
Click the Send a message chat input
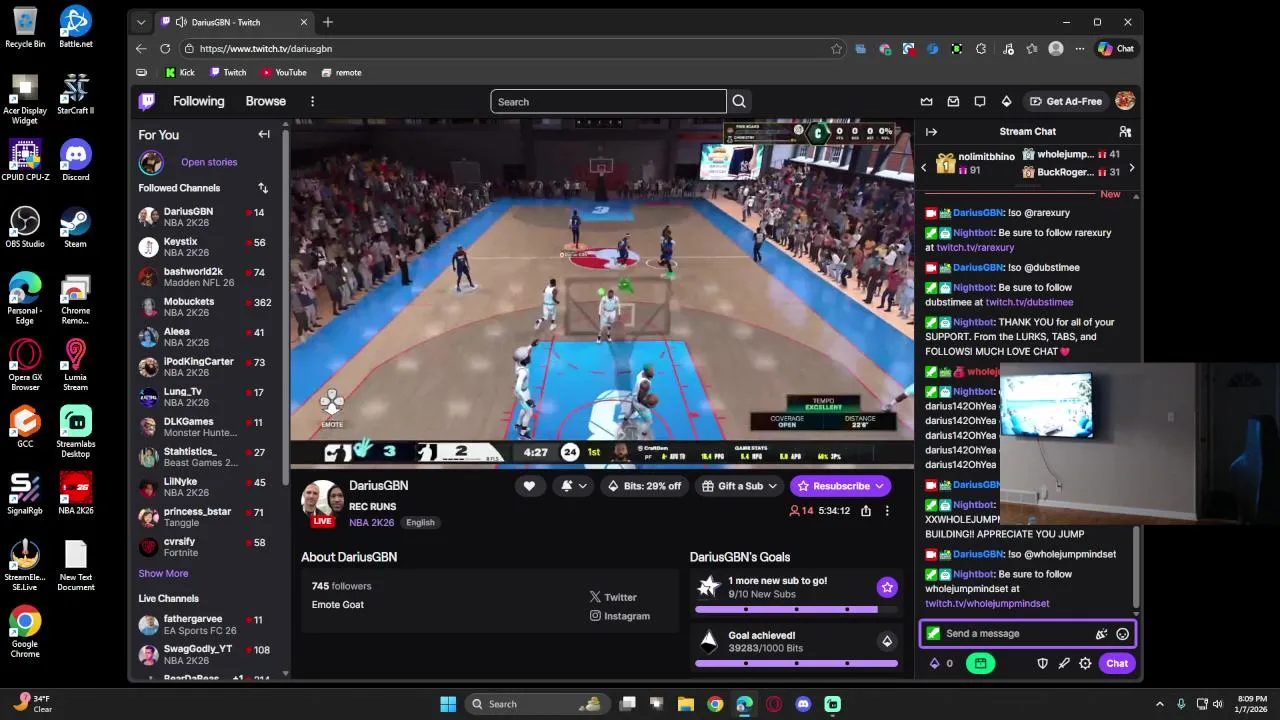click(x=1028, y=633)
